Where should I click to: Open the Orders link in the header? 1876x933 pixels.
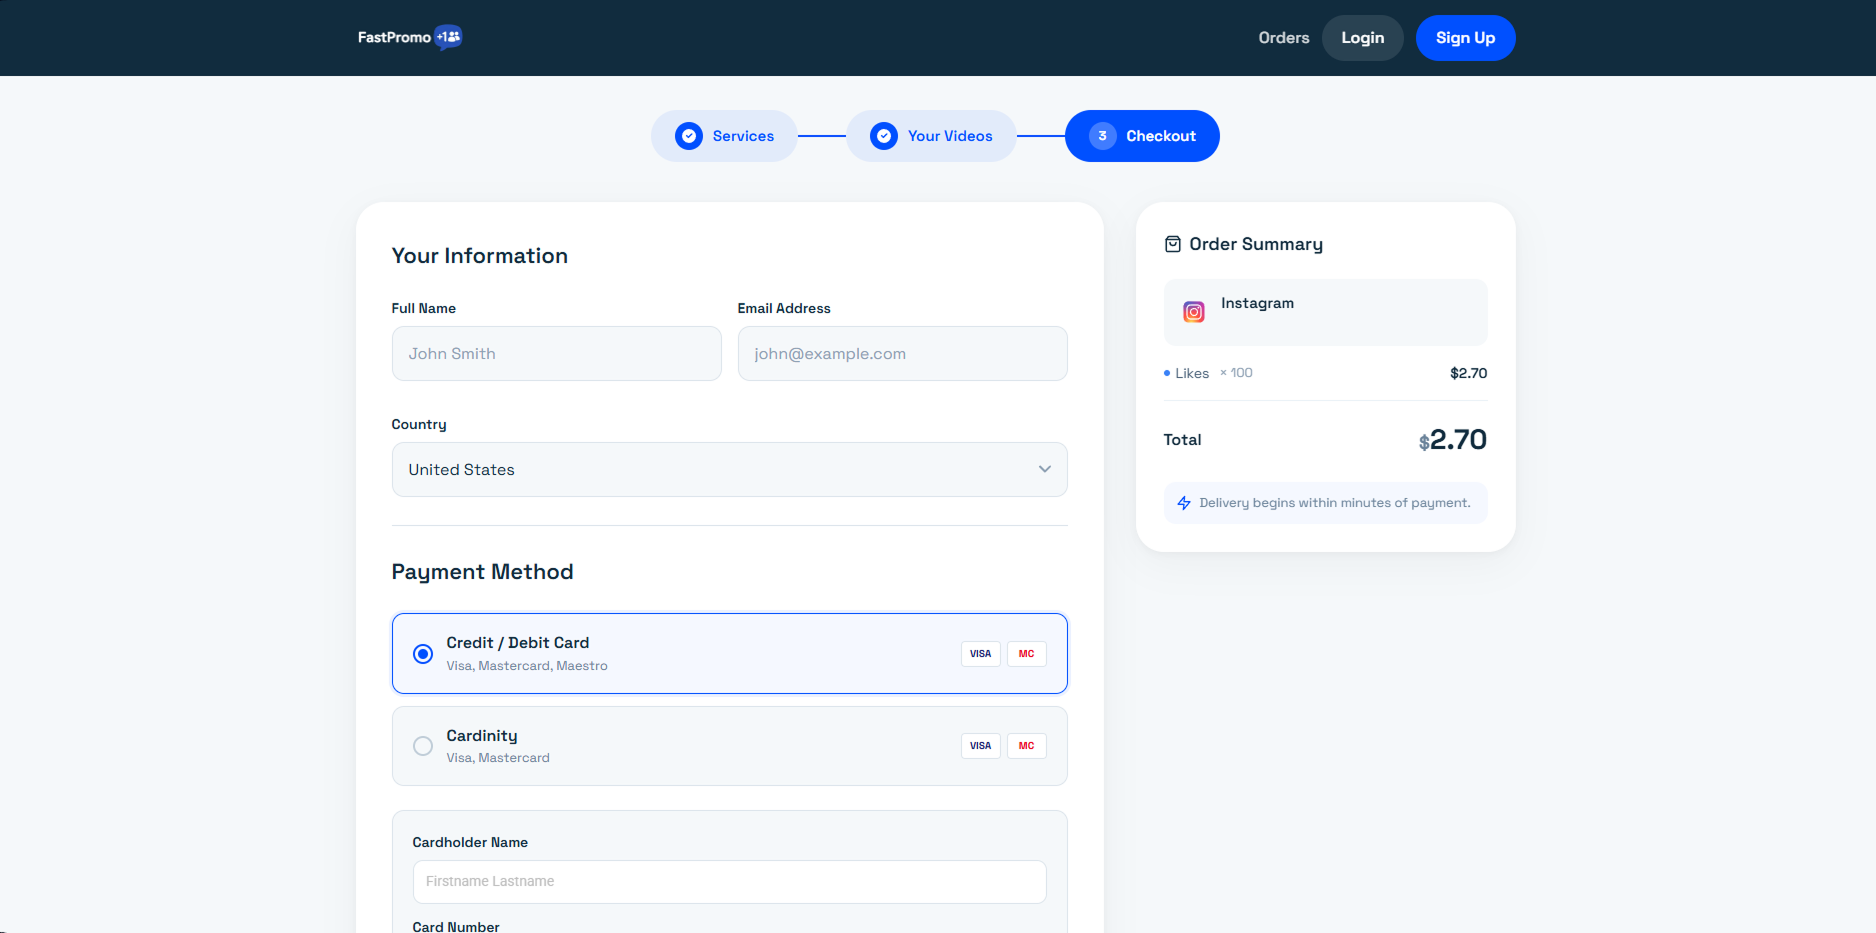1284,38
